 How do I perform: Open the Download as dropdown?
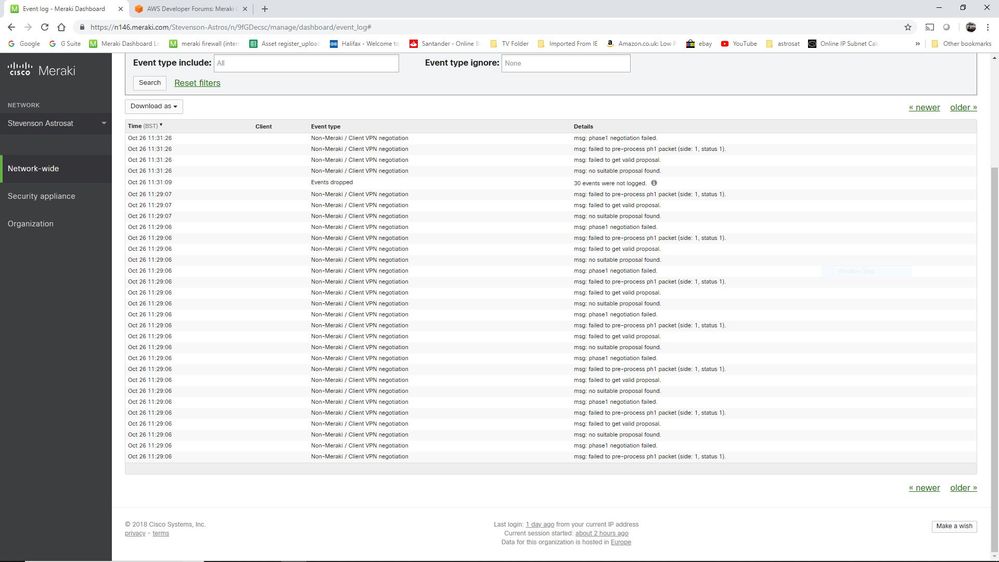pos(154,106)
